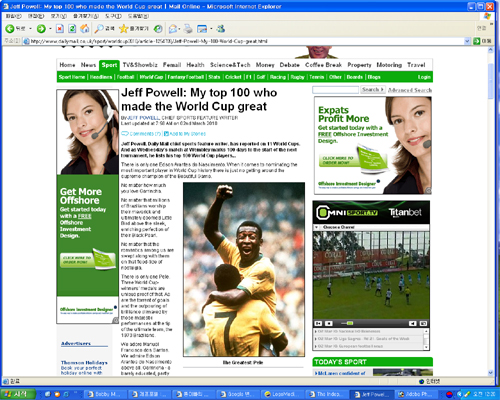Open the Mail icon dropdown arrow
This screenshot has width=500, height=400.
pyautogui.click(x=179, y=29)
